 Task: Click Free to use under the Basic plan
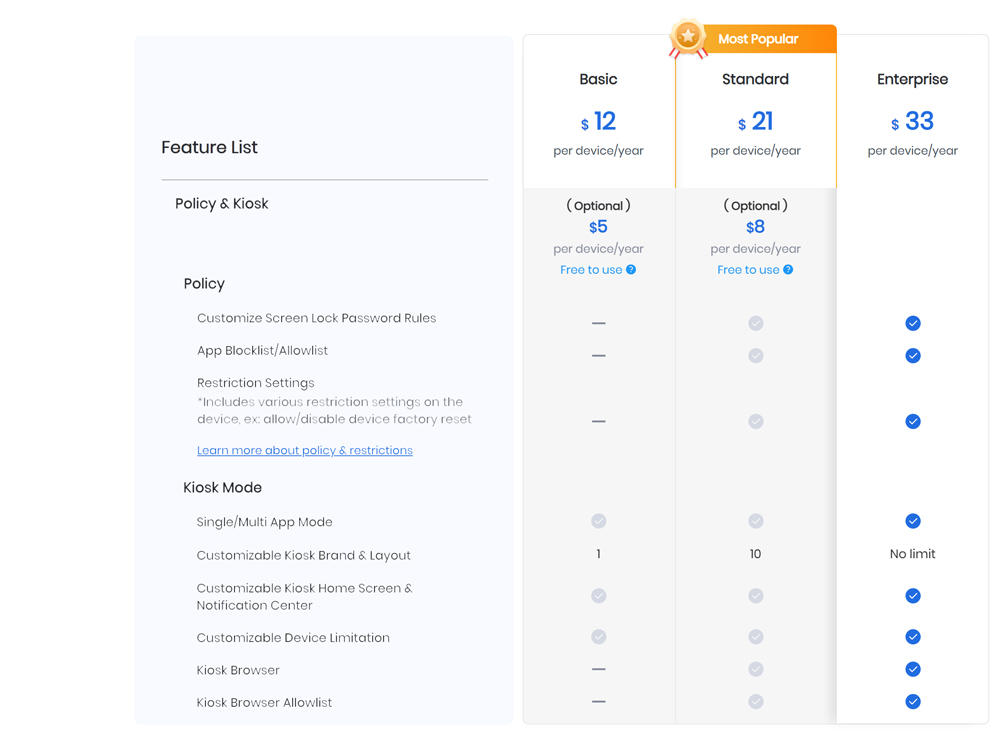point(591,269)
